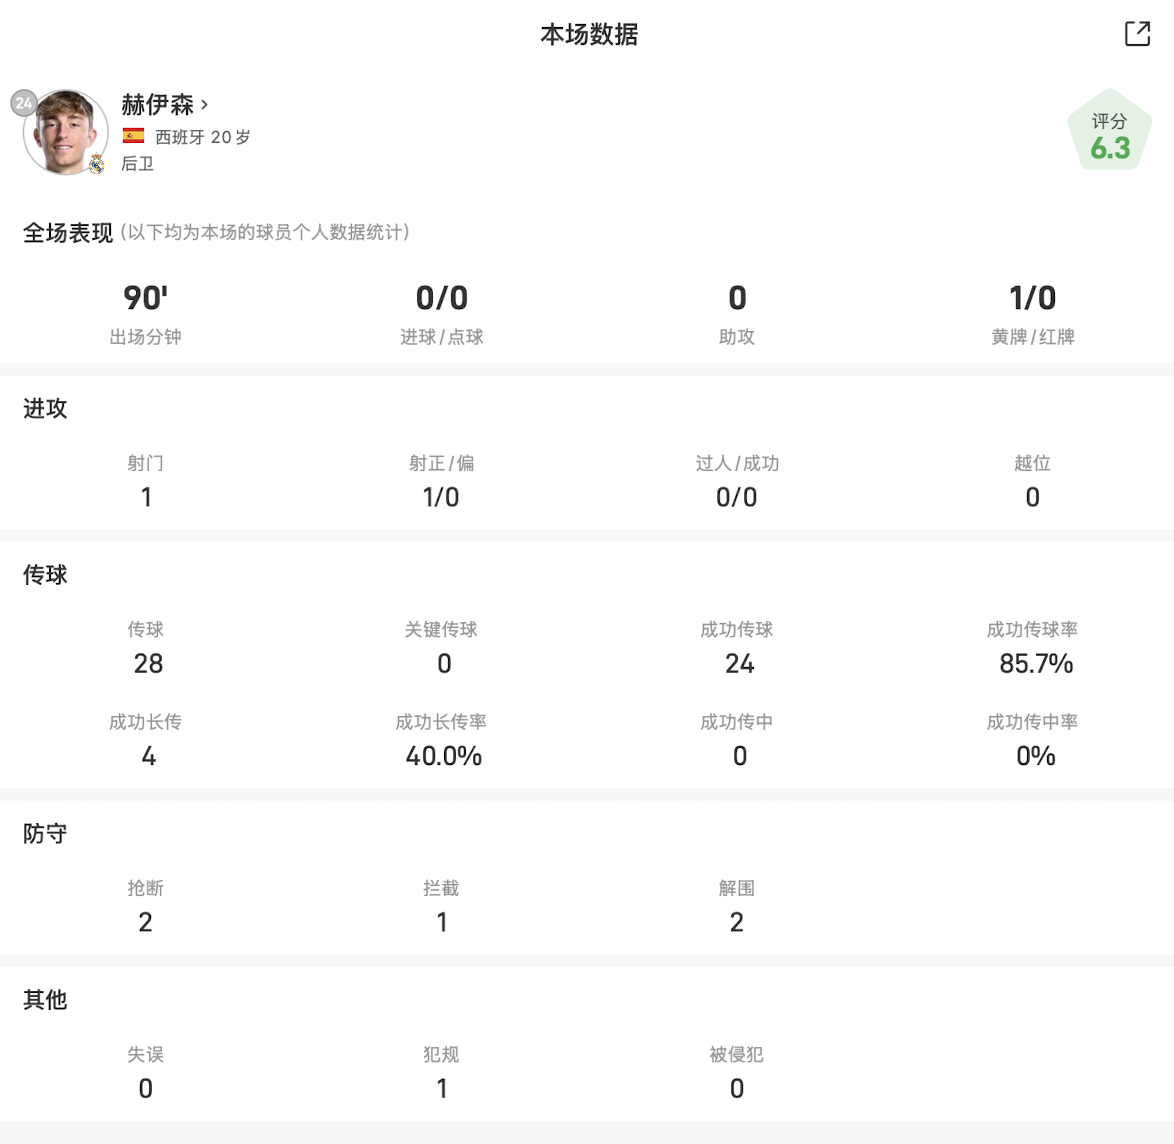Click the share icon at top right

[1137, 34]
